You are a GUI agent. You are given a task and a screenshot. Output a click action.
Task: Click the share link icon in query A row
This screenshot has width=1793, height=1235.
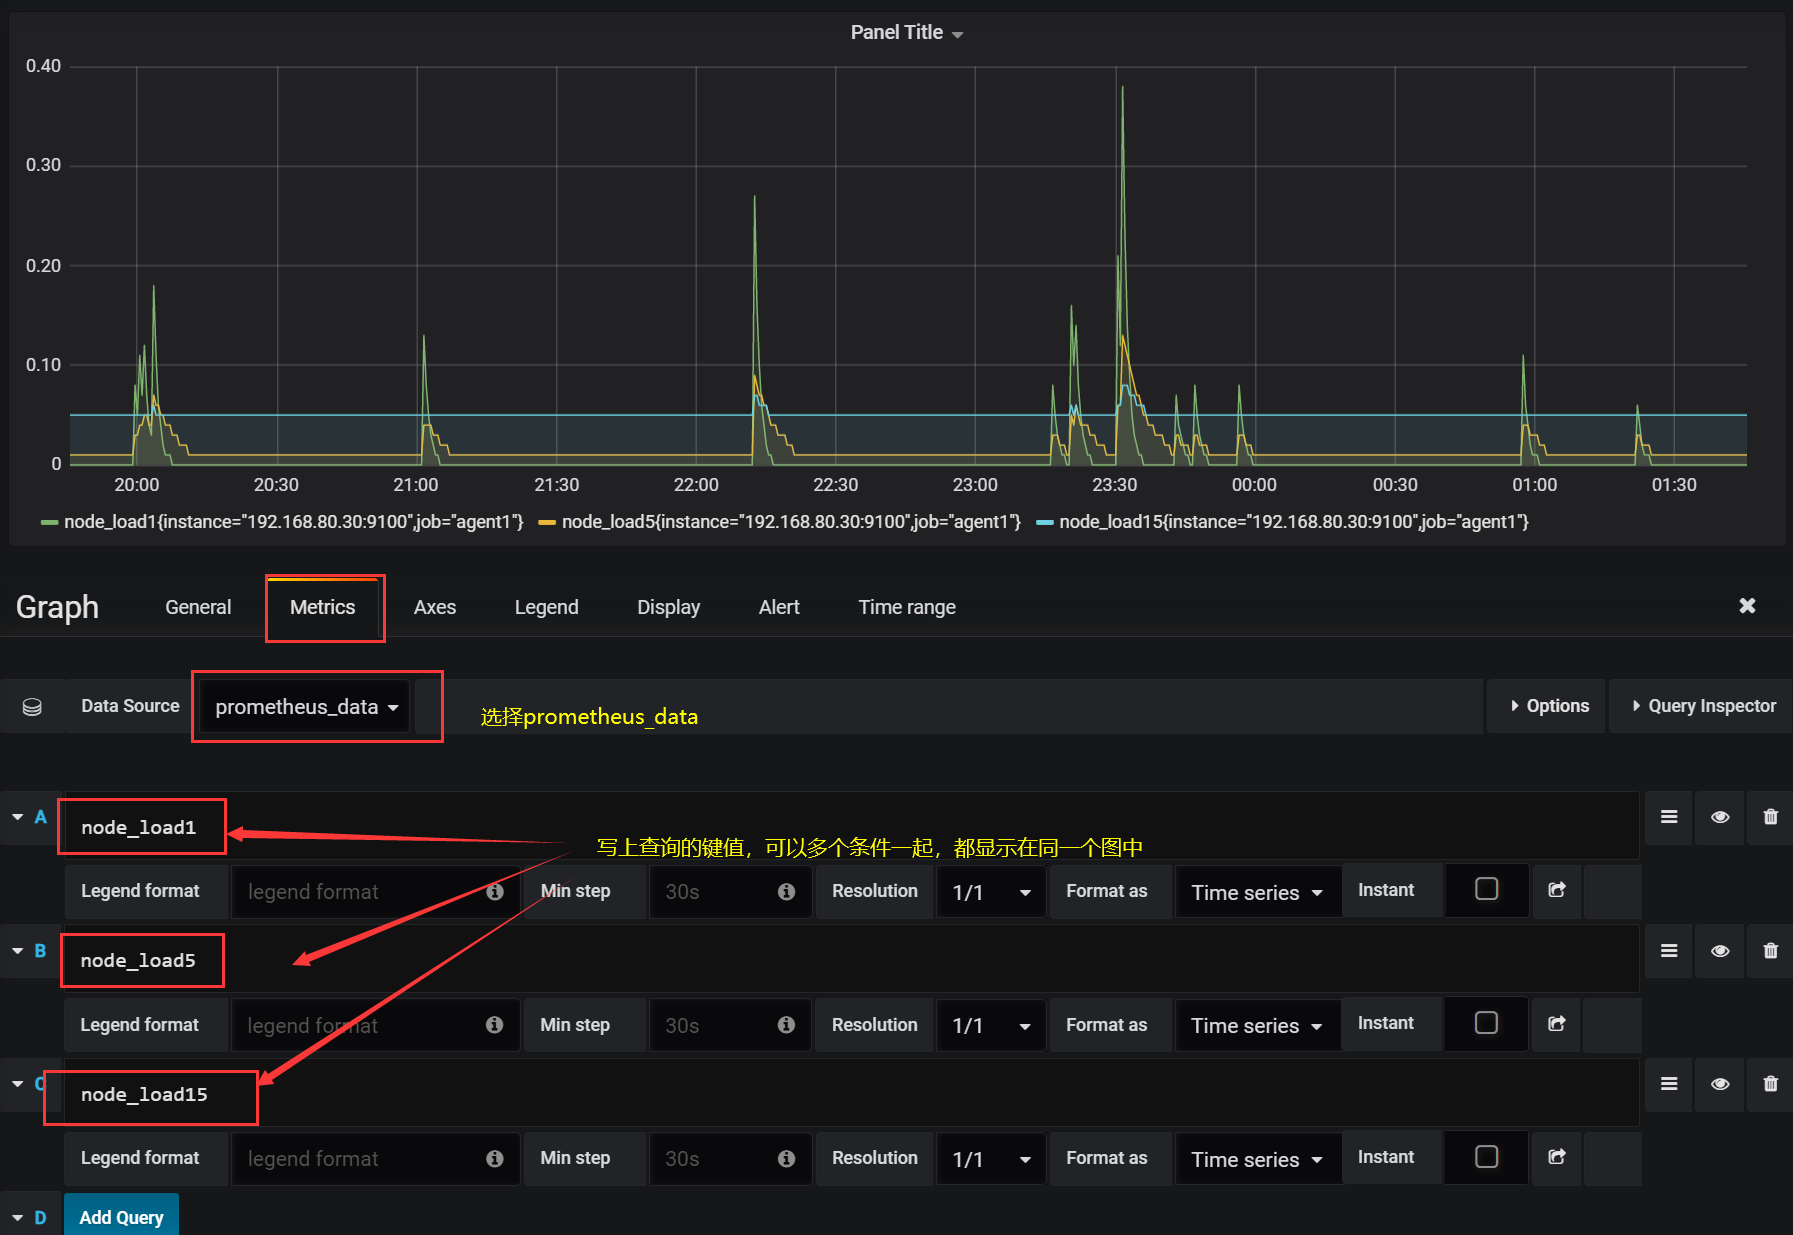[x=1557, y=890]
